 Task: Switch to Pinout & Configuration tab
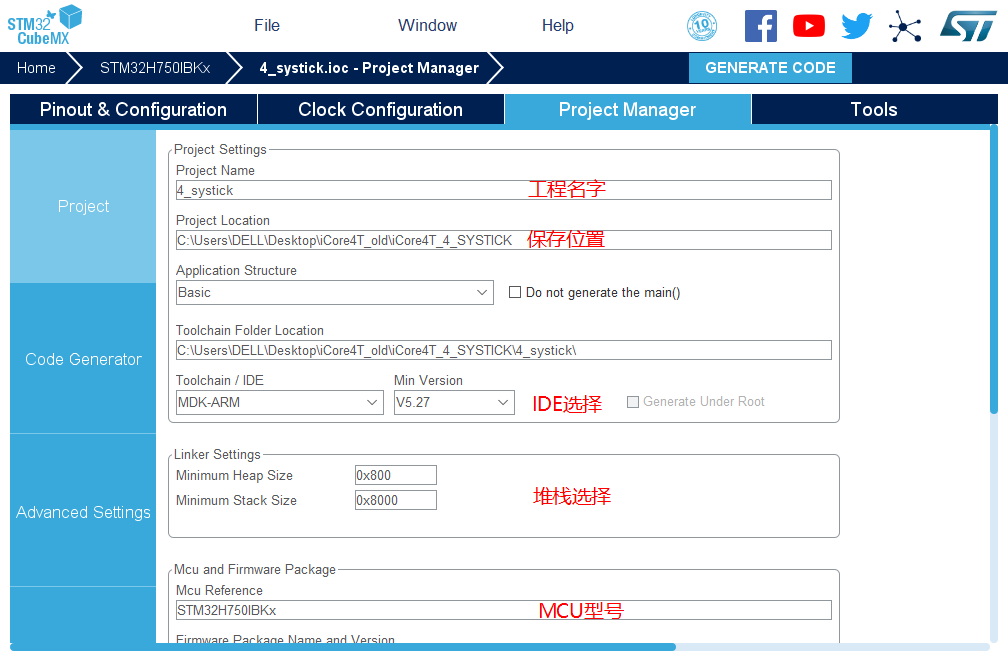tap(133, 110)
